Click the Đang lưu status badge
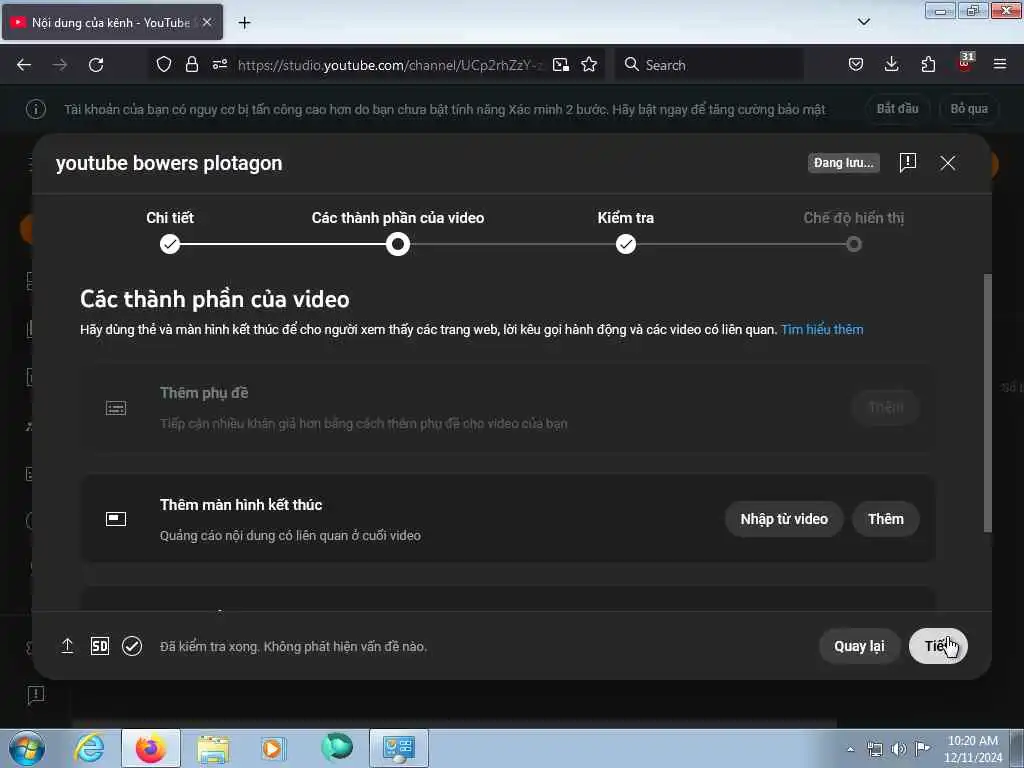Image resolution: width=1024 pixels, height=768 pixels. (844, 163)
